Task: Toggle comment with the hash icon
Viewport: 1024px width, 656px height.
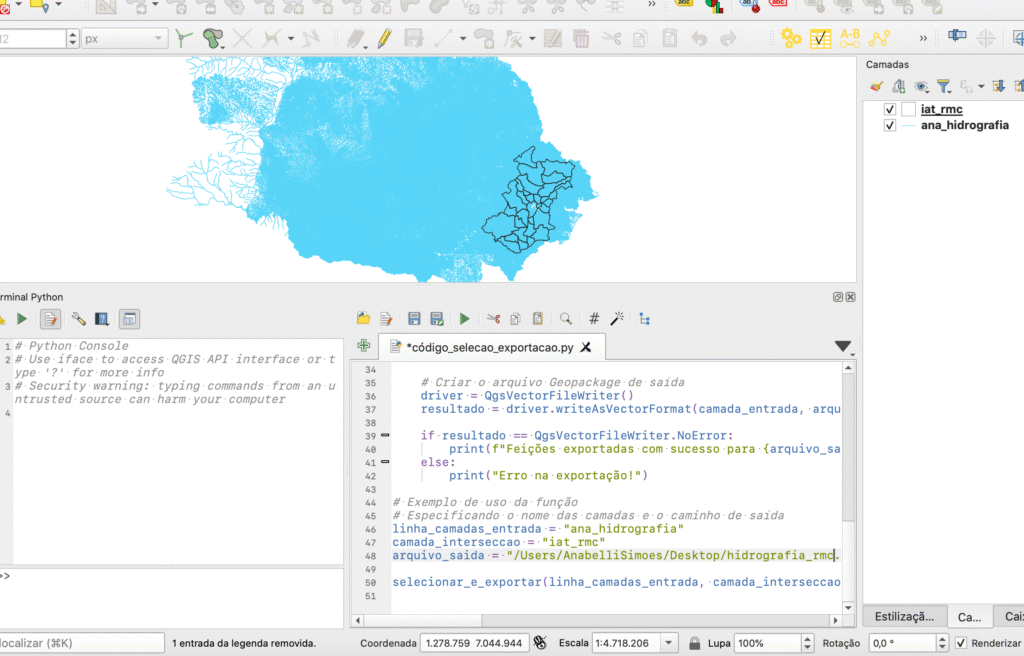Action: tap(594, 319)
